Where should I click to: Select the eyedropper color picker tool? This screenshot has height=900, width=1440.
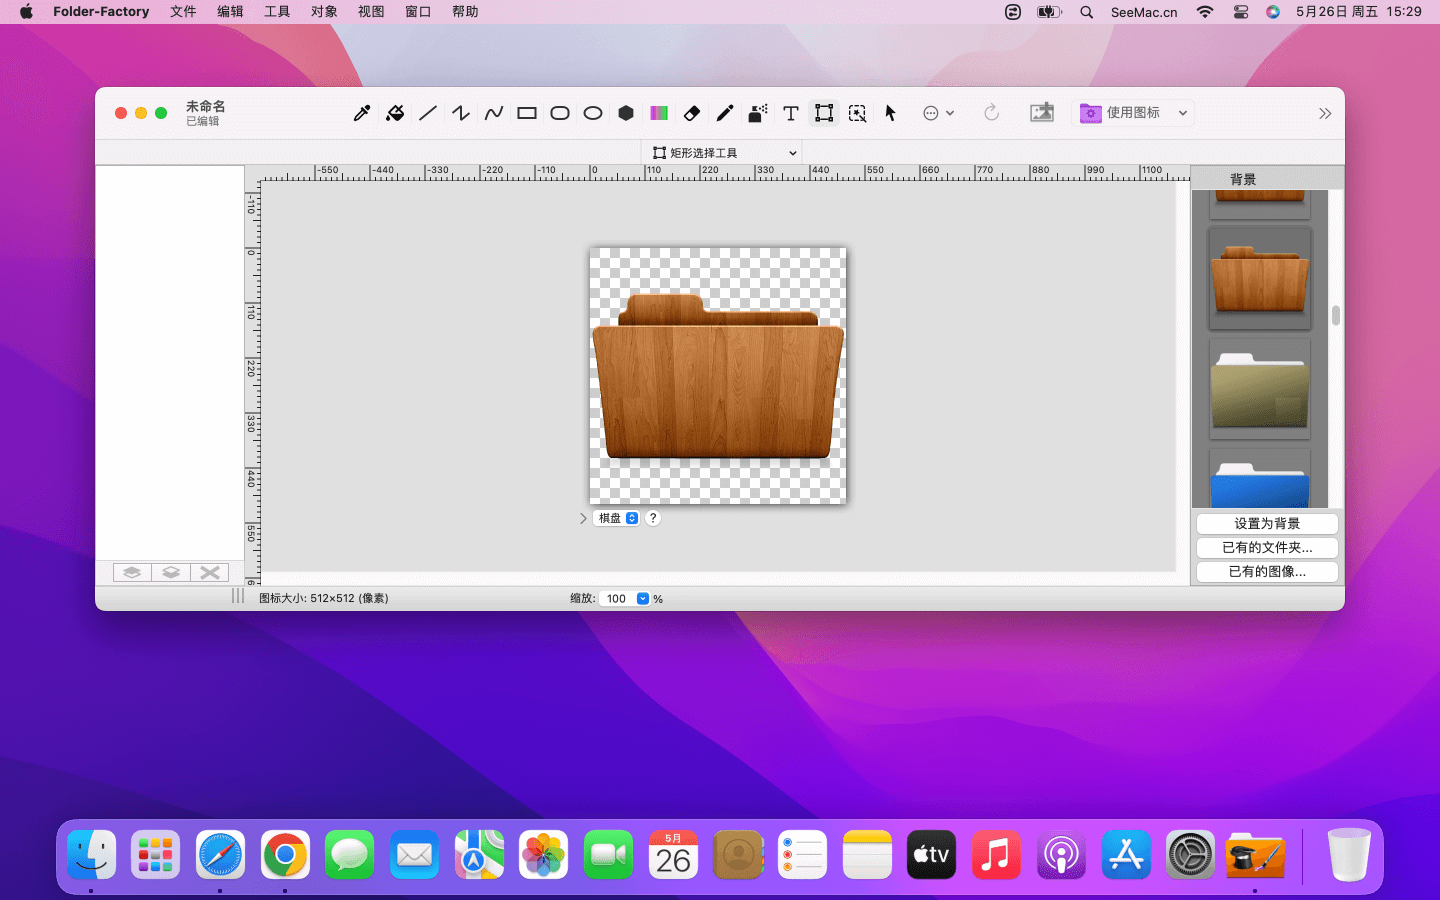[x=362, y=113]
